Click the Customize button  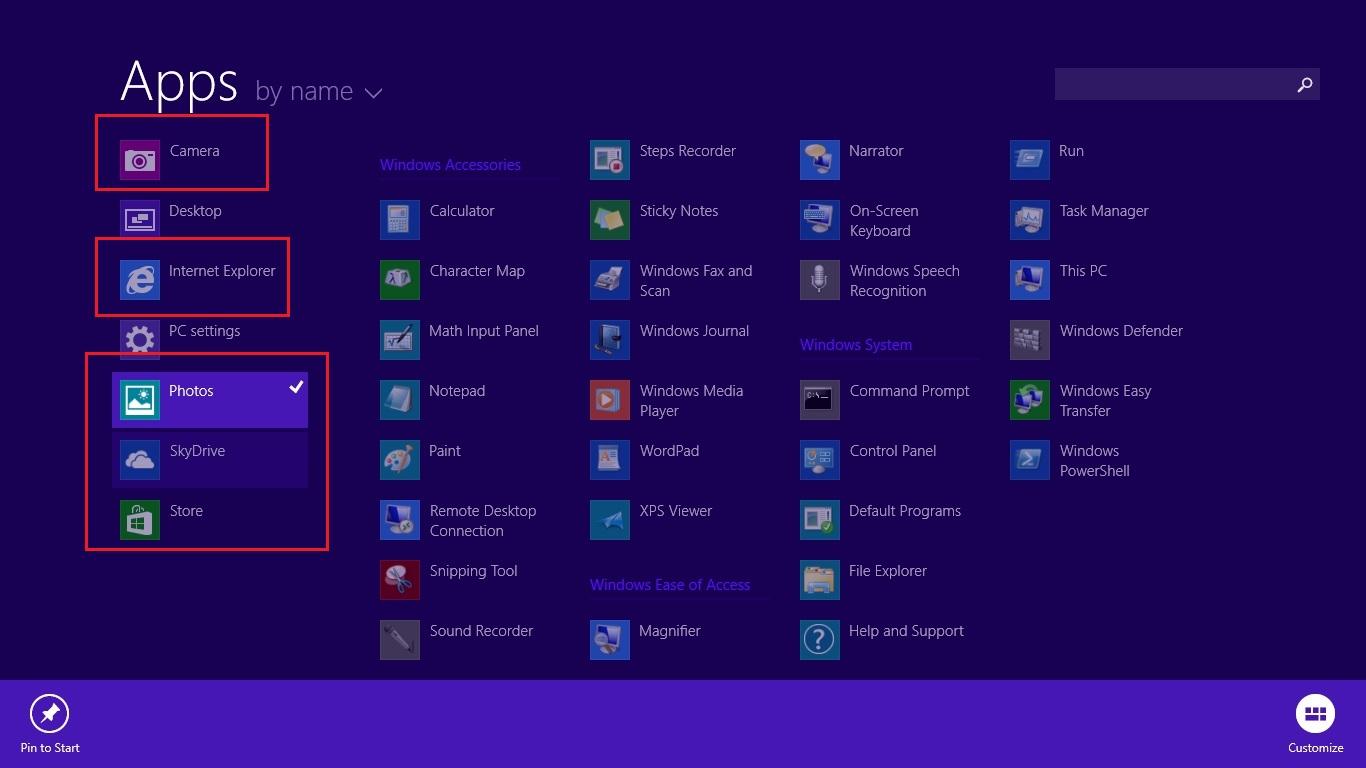(1316, 724)
